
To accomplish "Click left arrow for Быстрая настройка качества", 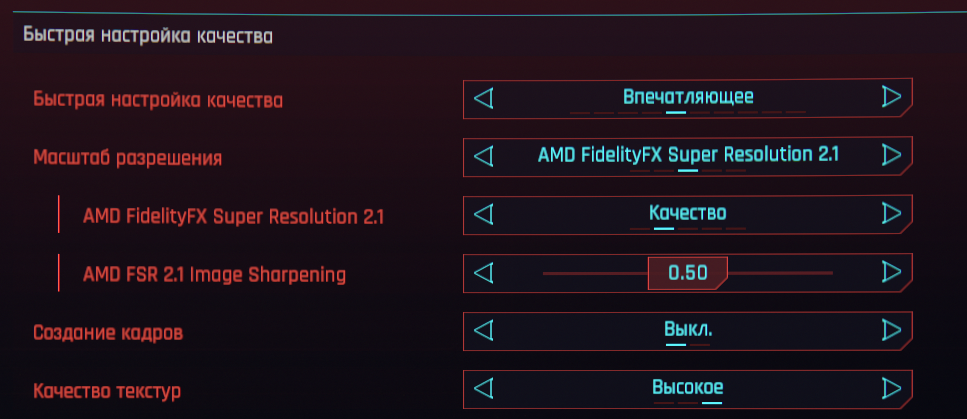I will pyautogui.click(x=484, y=98).
